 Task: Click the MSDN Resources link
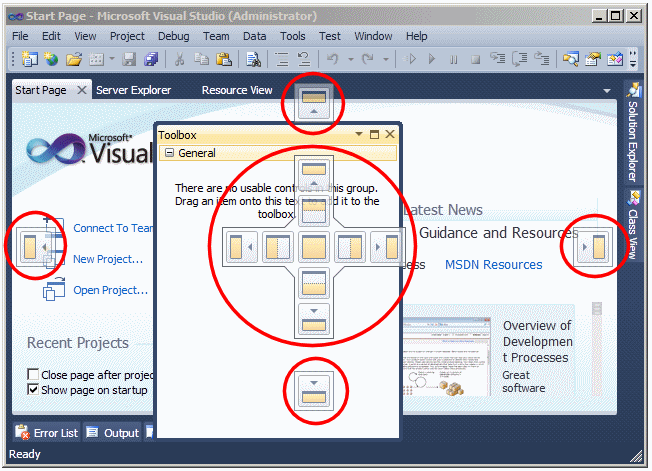coord(494,264)
